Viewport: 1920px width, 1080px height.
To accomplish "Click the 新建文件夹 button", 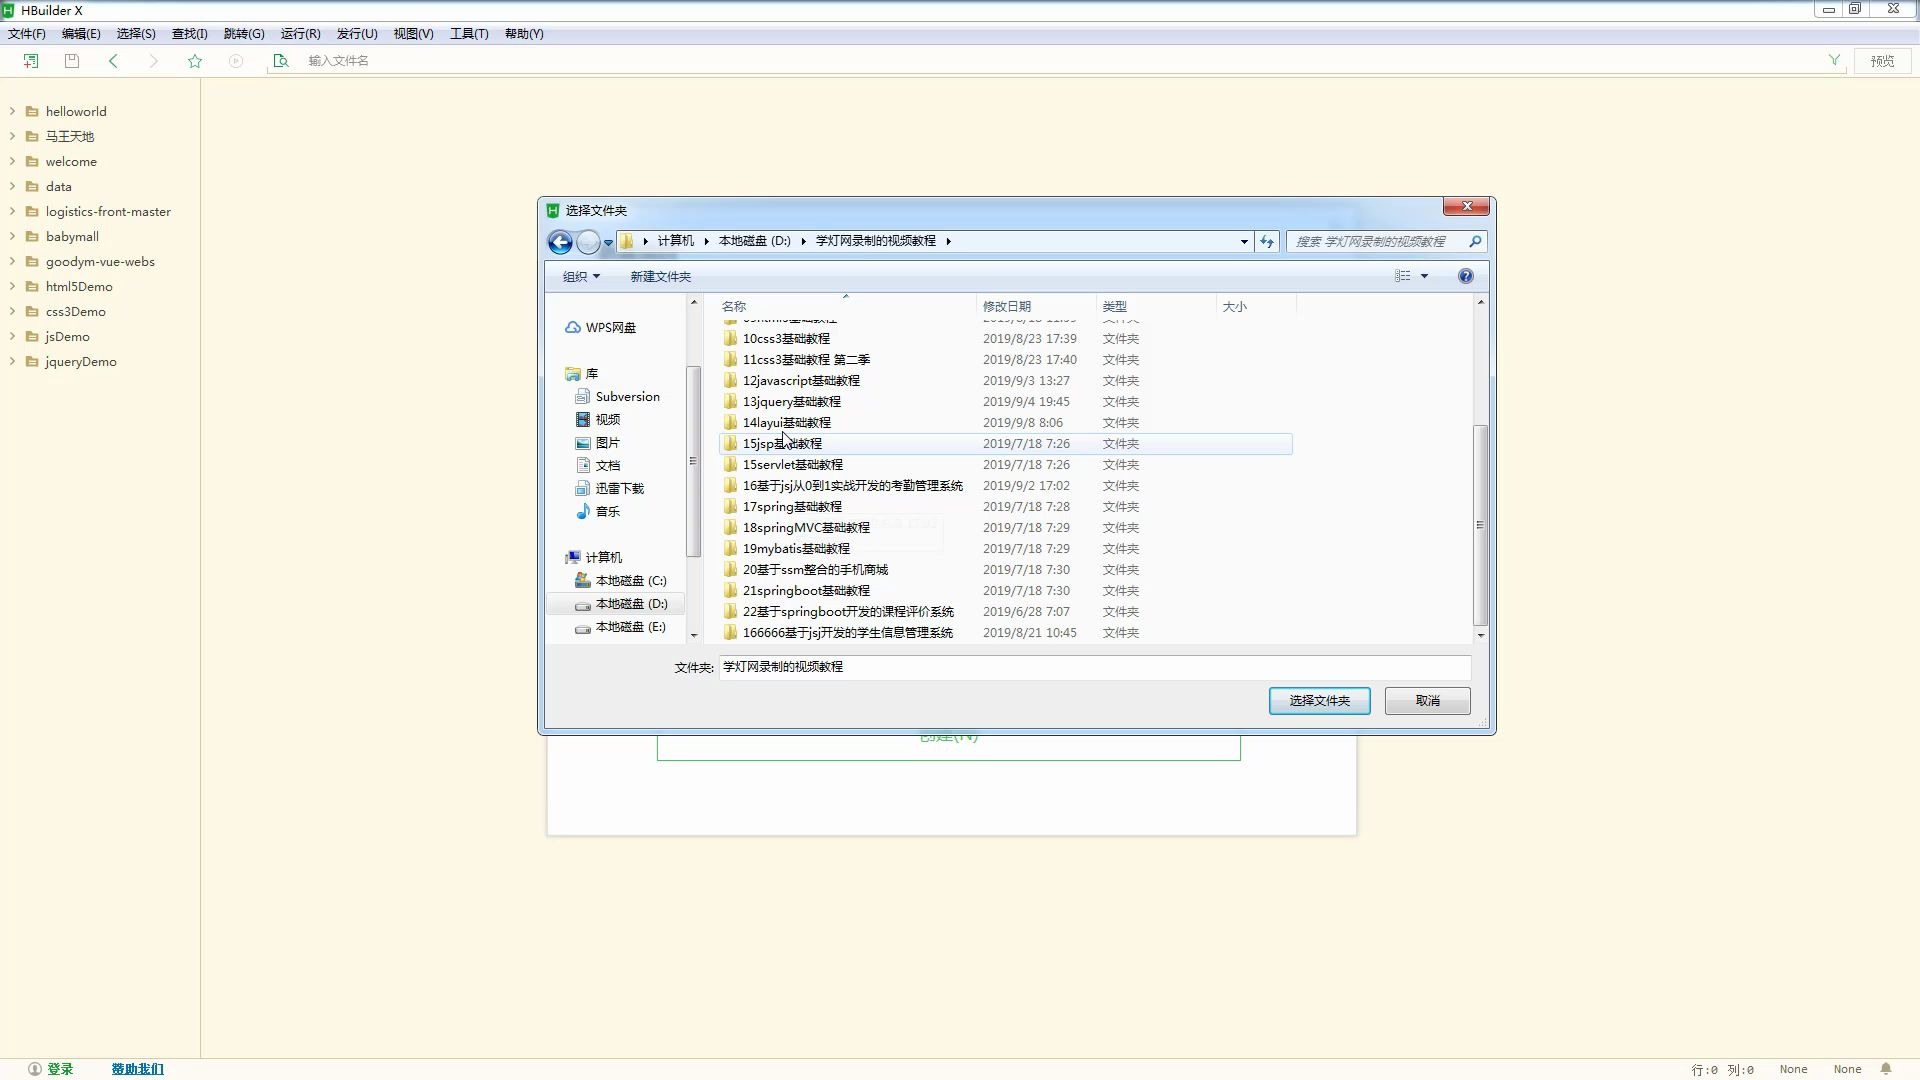I will (x=660, y=277).
